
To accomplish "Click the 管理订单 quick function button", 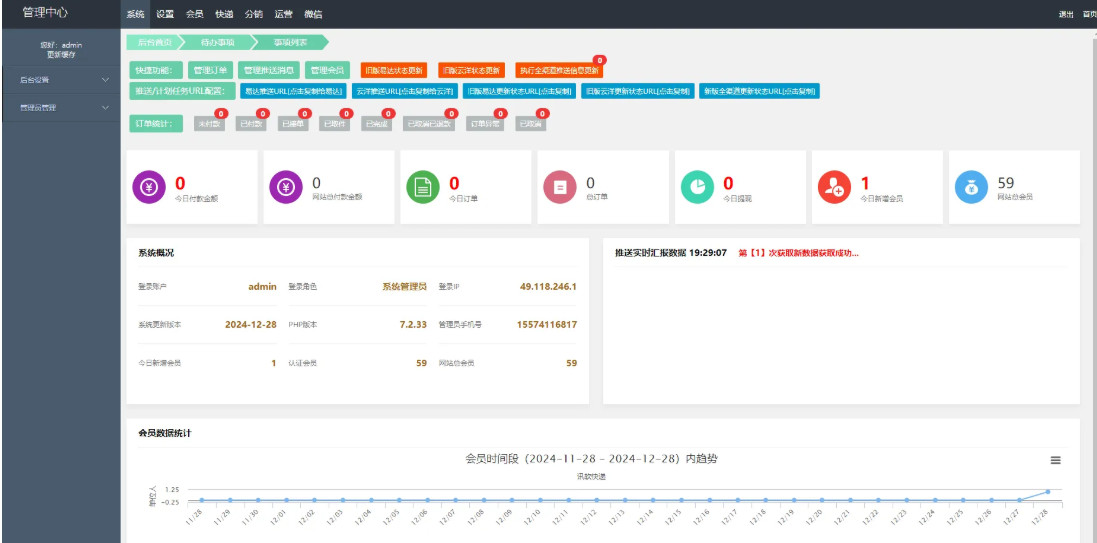I will pos(210,71).
